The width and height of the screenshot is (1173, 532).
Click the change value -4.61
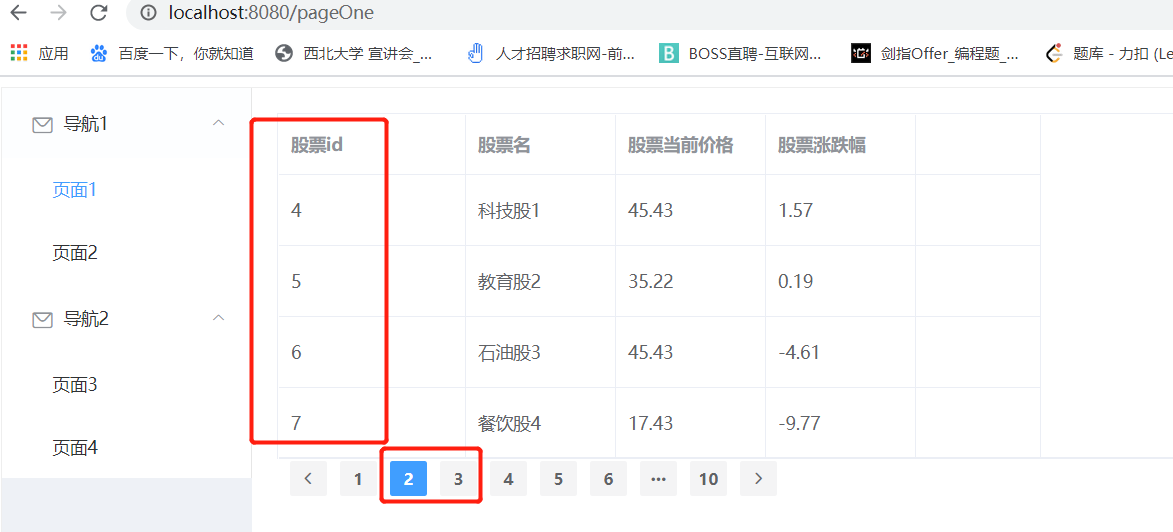(x=799, y=352)
